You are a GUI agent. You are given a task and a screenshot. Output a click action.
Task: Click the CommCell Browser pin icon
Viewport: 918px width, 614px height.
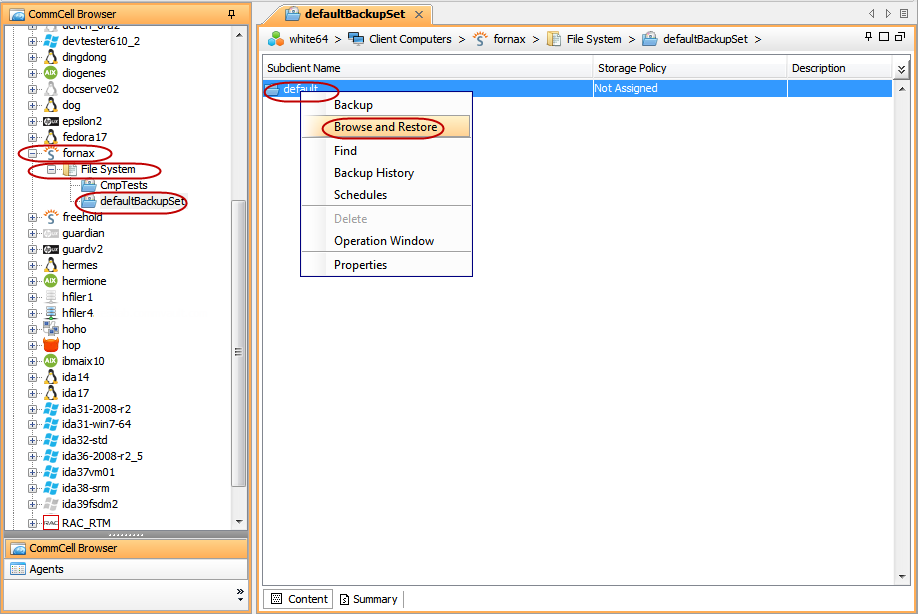(x=232, y=14)
